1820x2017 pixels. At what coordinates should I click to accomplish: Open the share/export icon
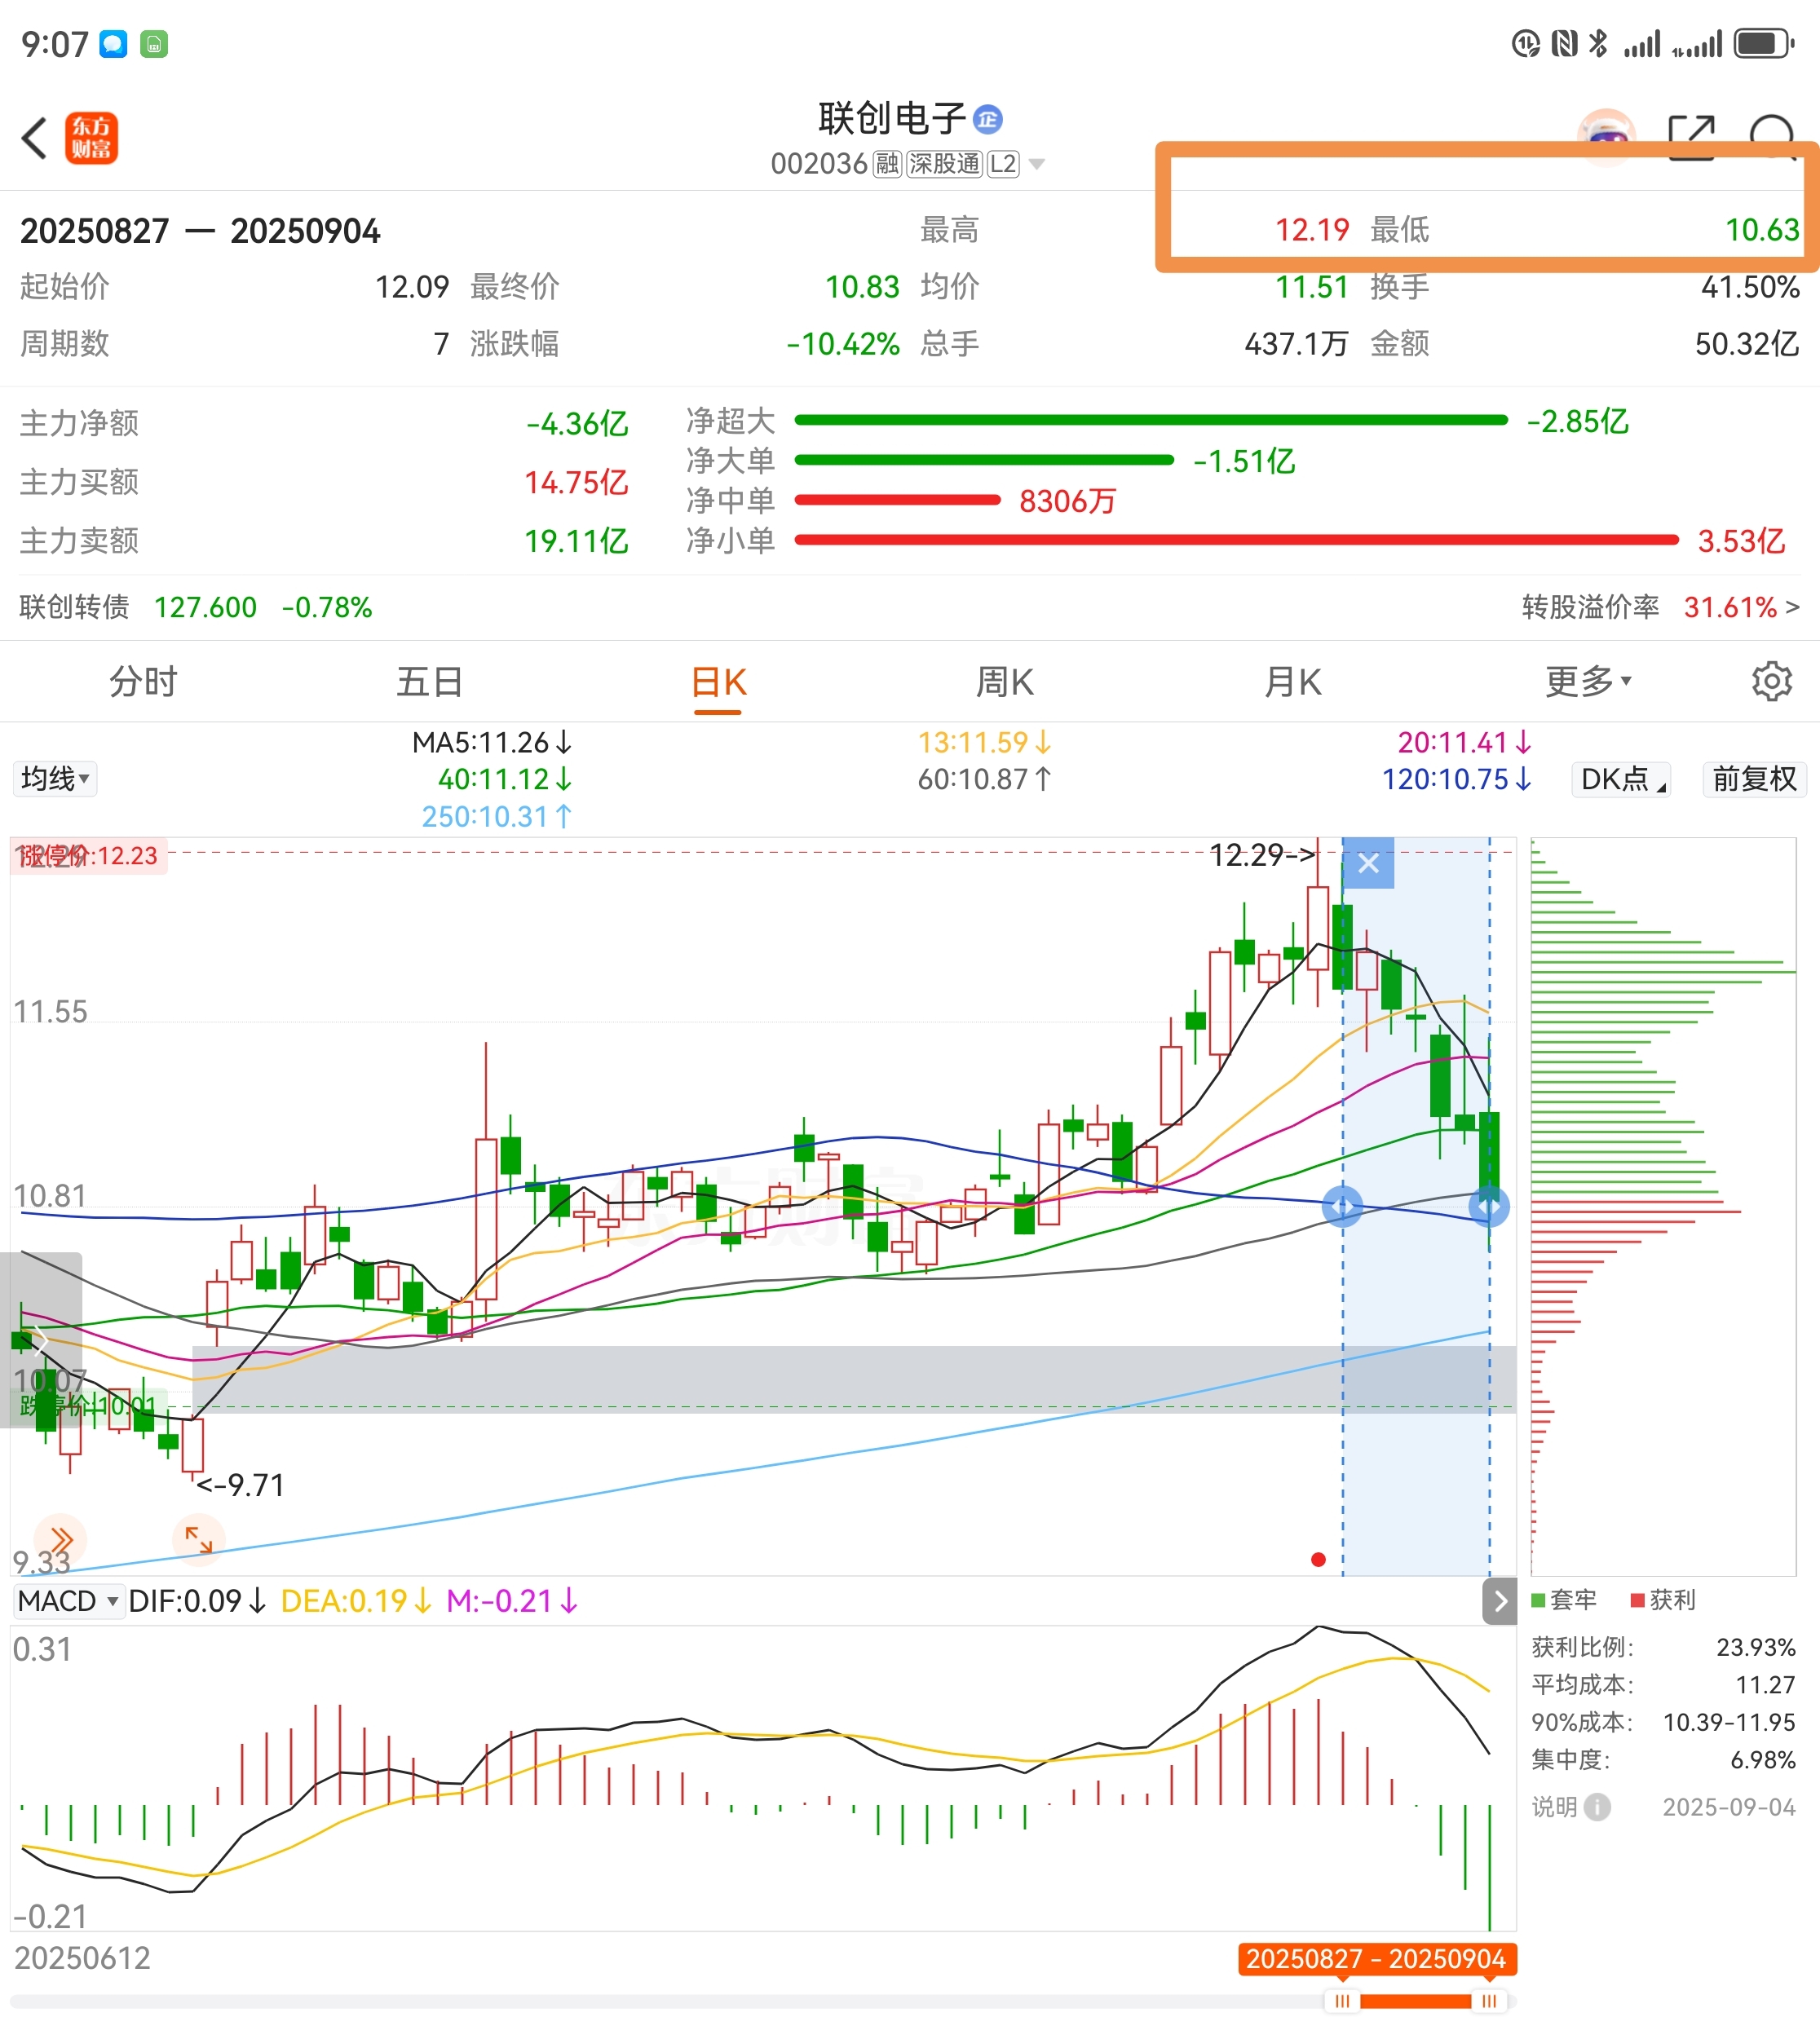click(1692, 136)
